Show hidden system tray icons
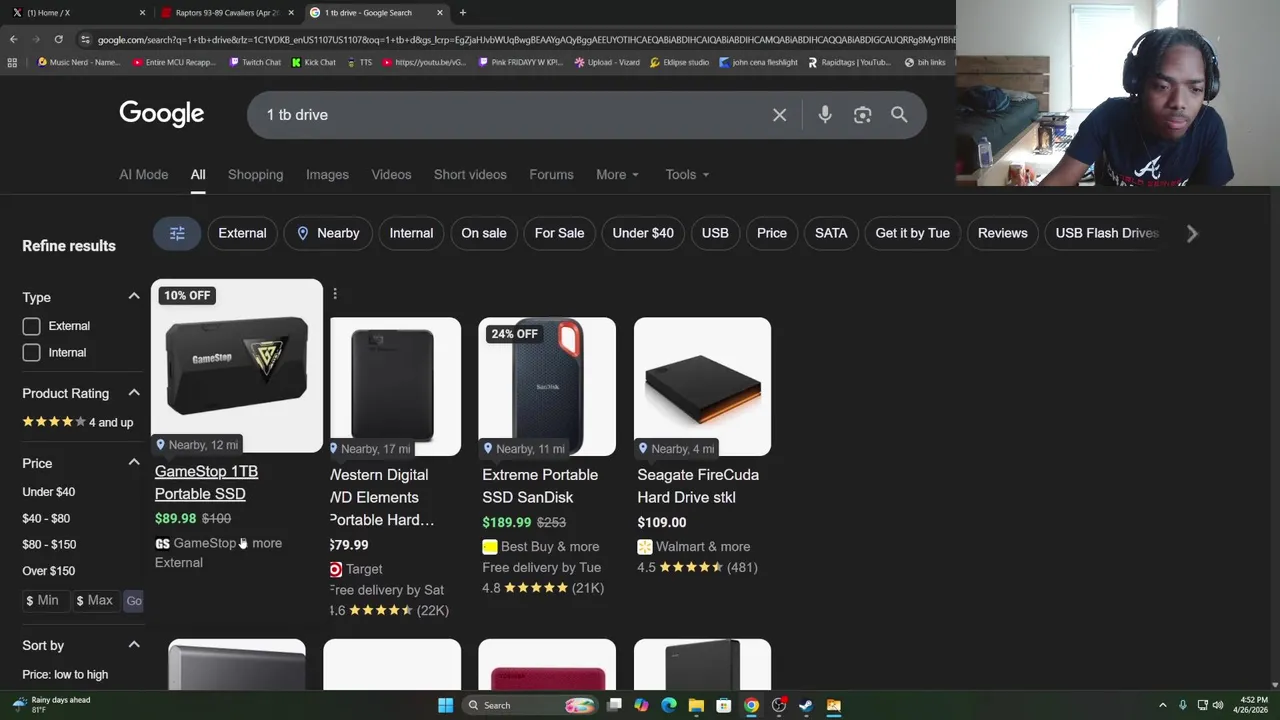Viewport: 1280px width, 720px height. point(1162,705)
